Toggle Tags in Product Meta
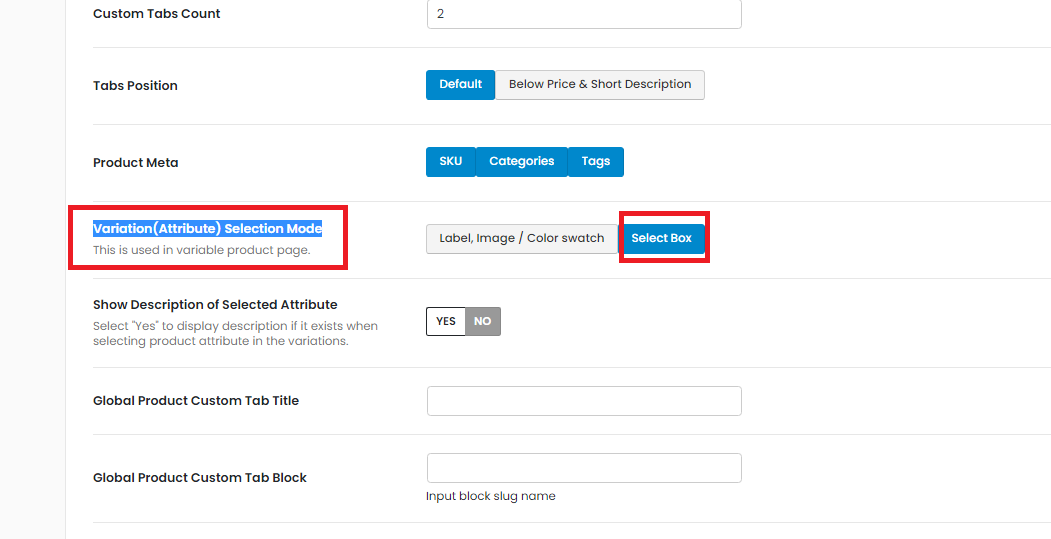1051x539 pixels. pyautogui.click(x=596, y=162)
